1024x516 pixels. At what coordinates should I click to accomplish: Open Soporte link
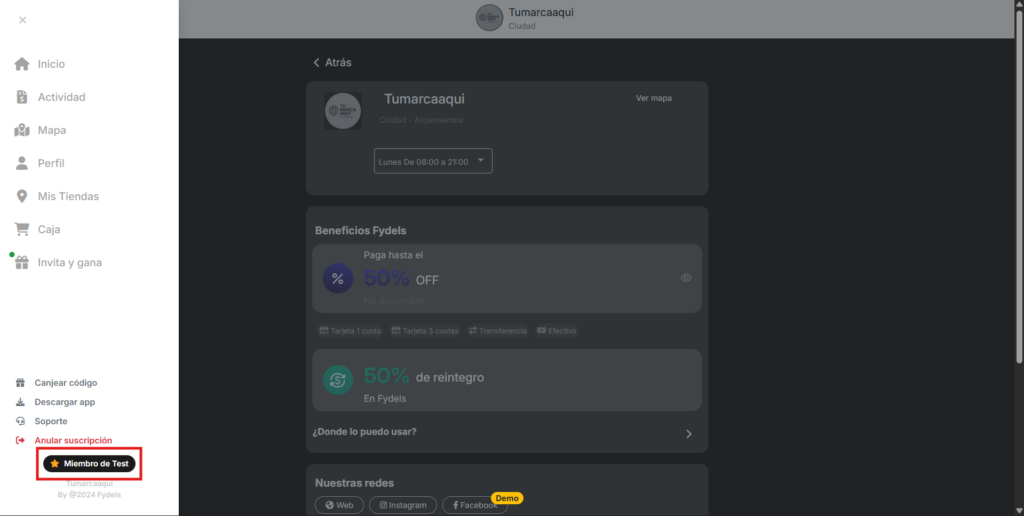(x=51, y=421)
